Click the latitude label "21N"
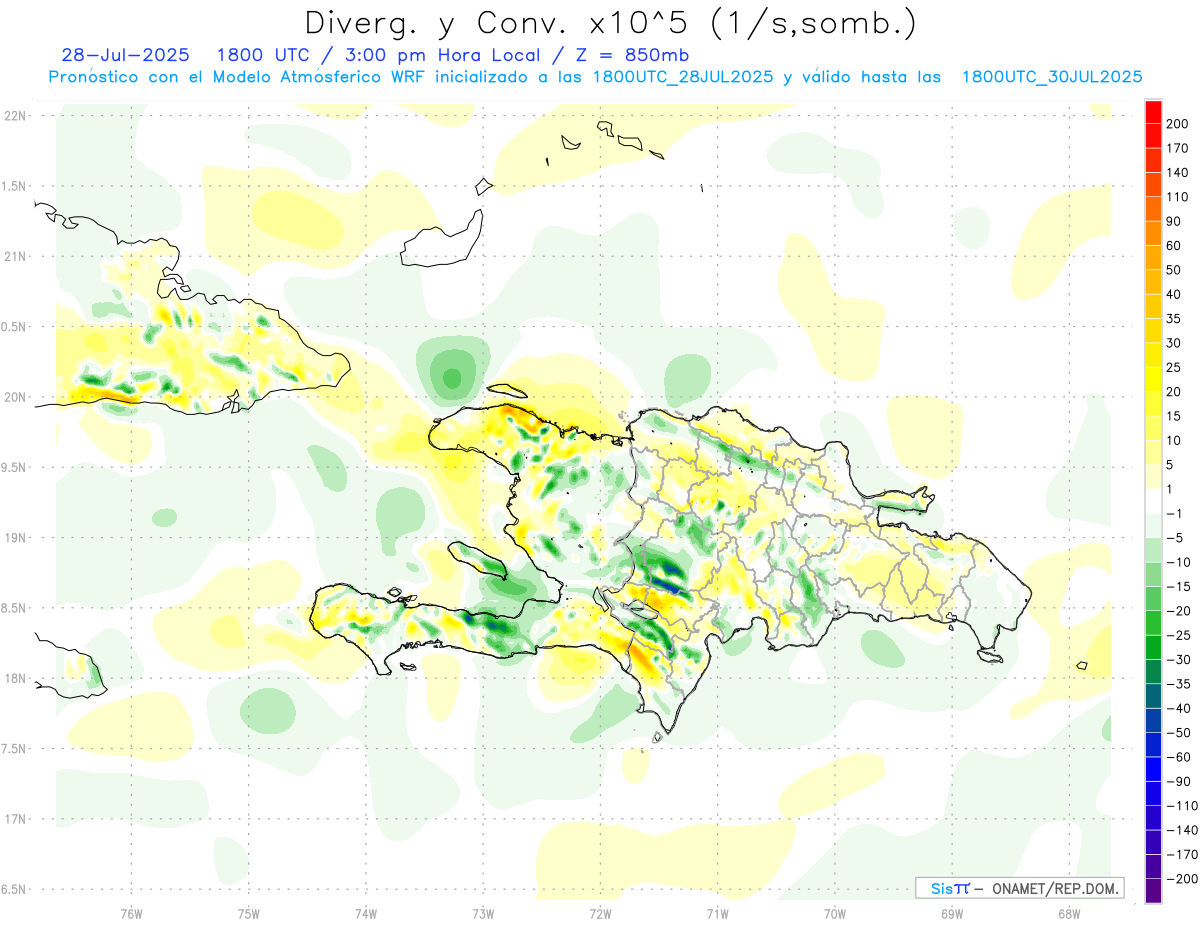Viewport: 1200px width, 927px height. coord(14,257)
